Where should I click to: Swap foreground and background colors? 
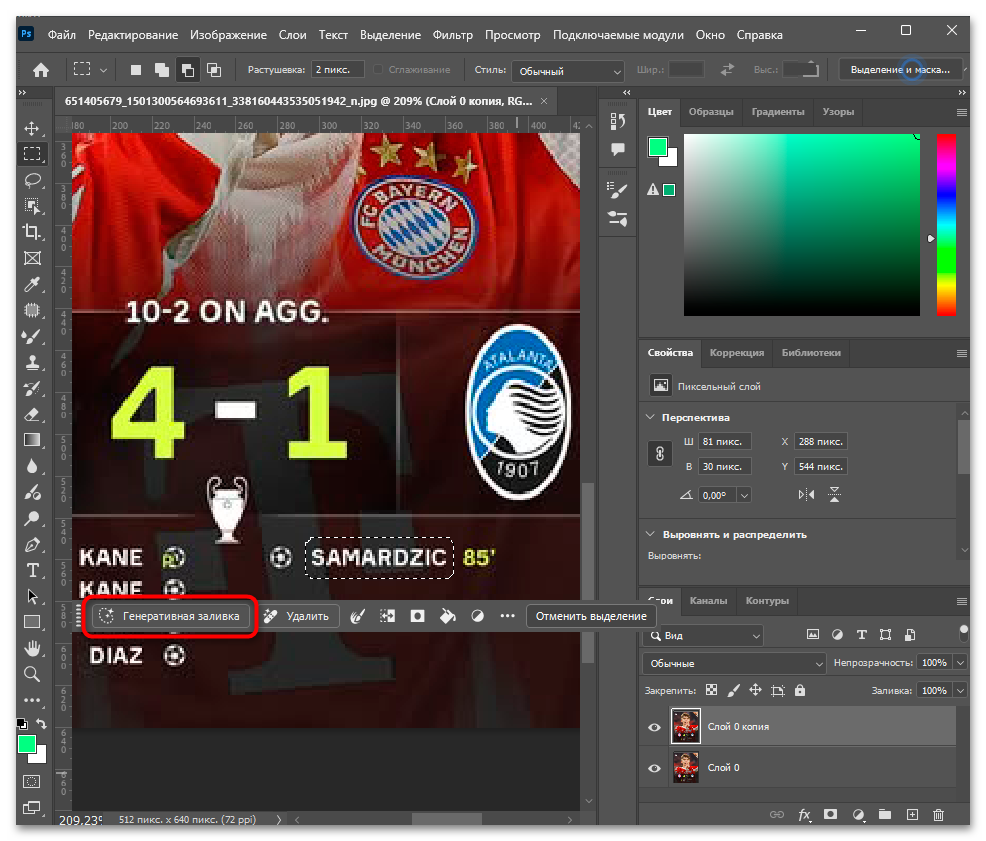click(x=42, y=724)
